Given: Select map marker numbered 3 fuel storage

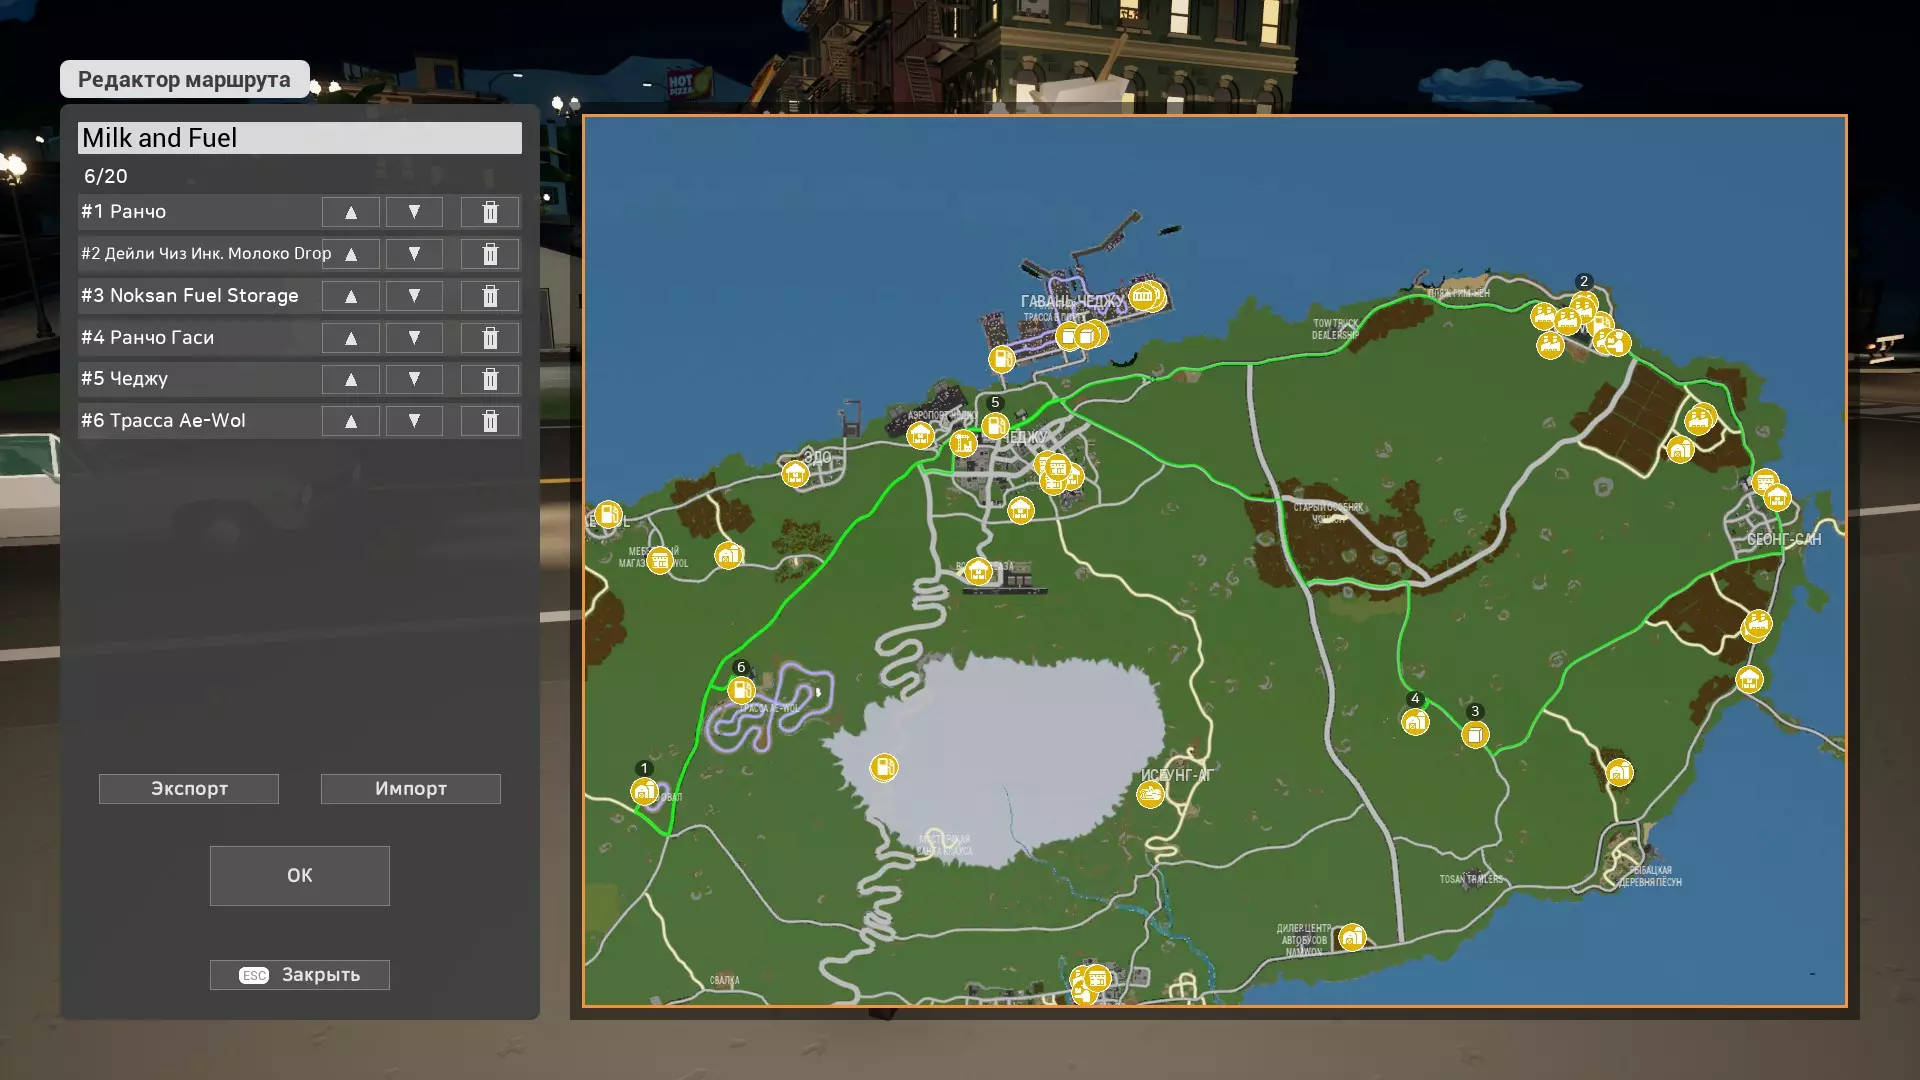Looking at the screenshot, I should [1474, 735].
